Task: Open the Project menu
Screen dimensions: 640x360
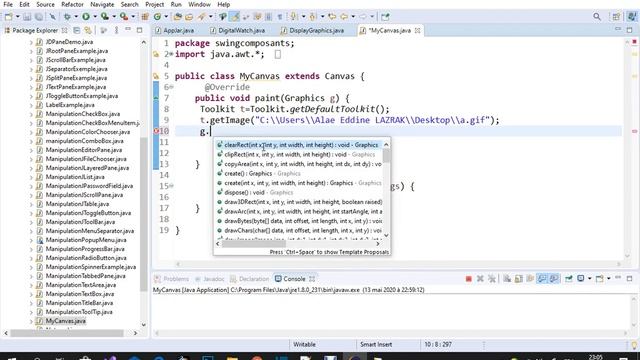Action: (x=154, y=4)
